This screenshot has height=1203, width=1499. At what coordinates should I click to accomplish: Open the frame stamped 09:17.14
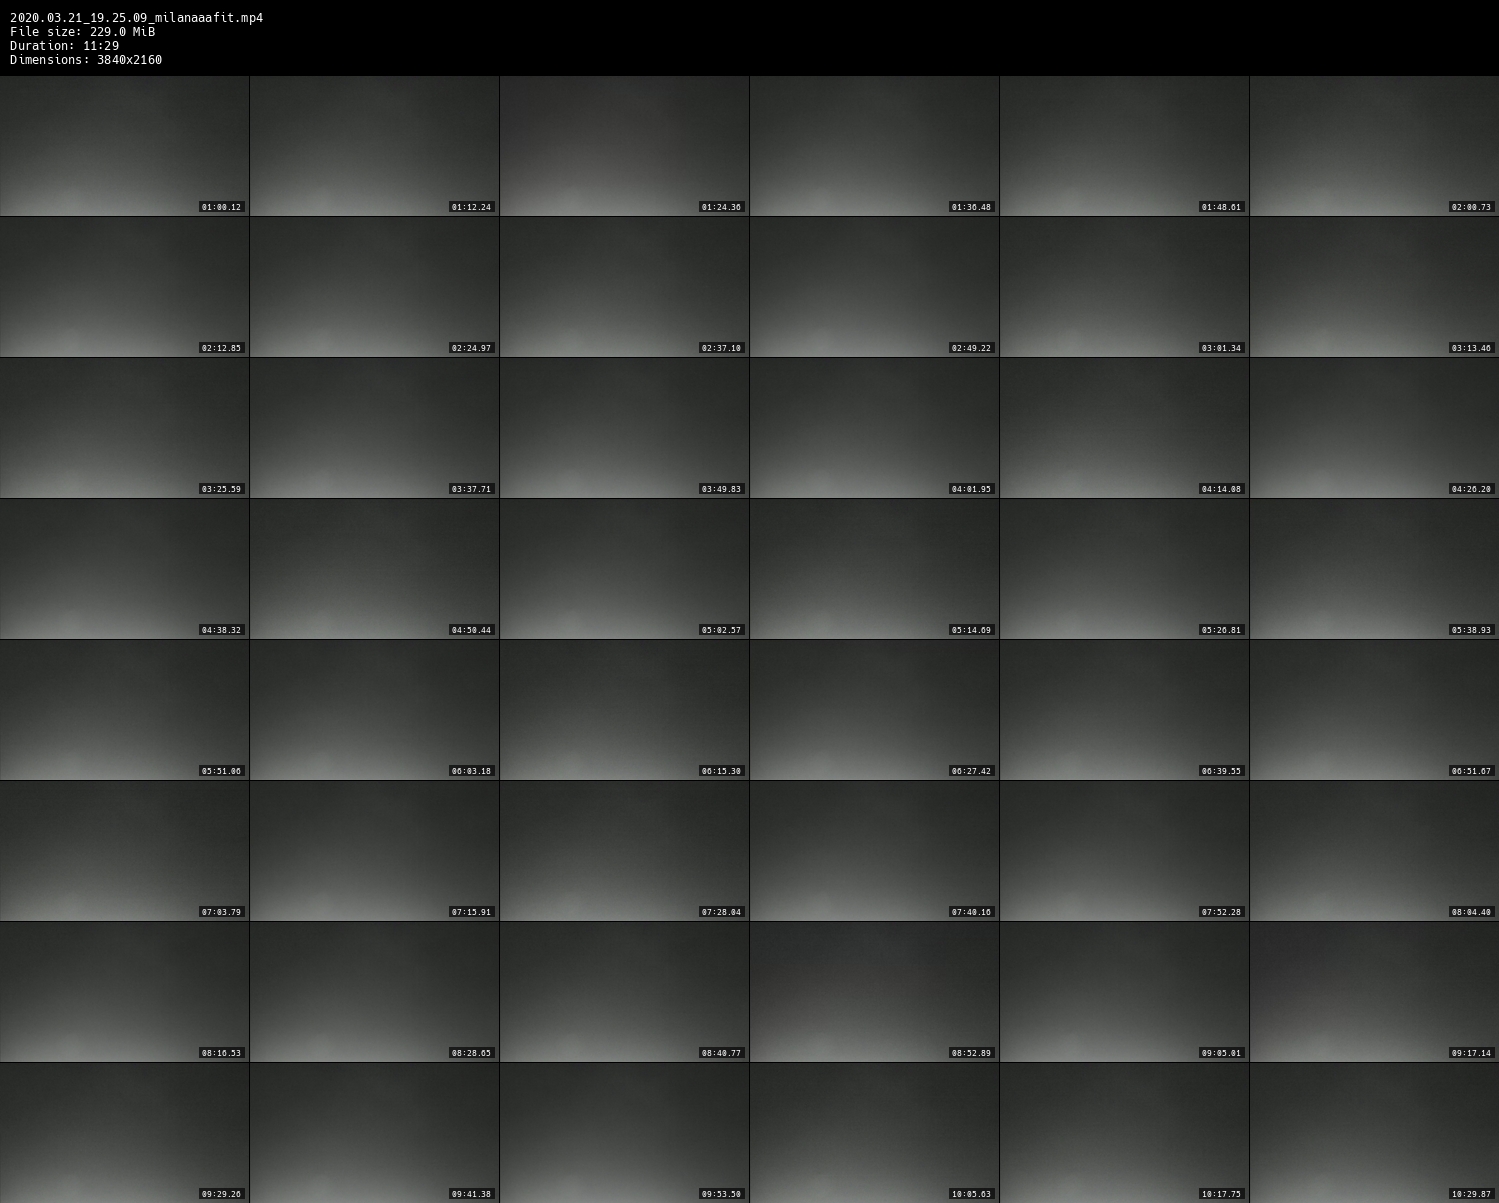pos(1374,992)
